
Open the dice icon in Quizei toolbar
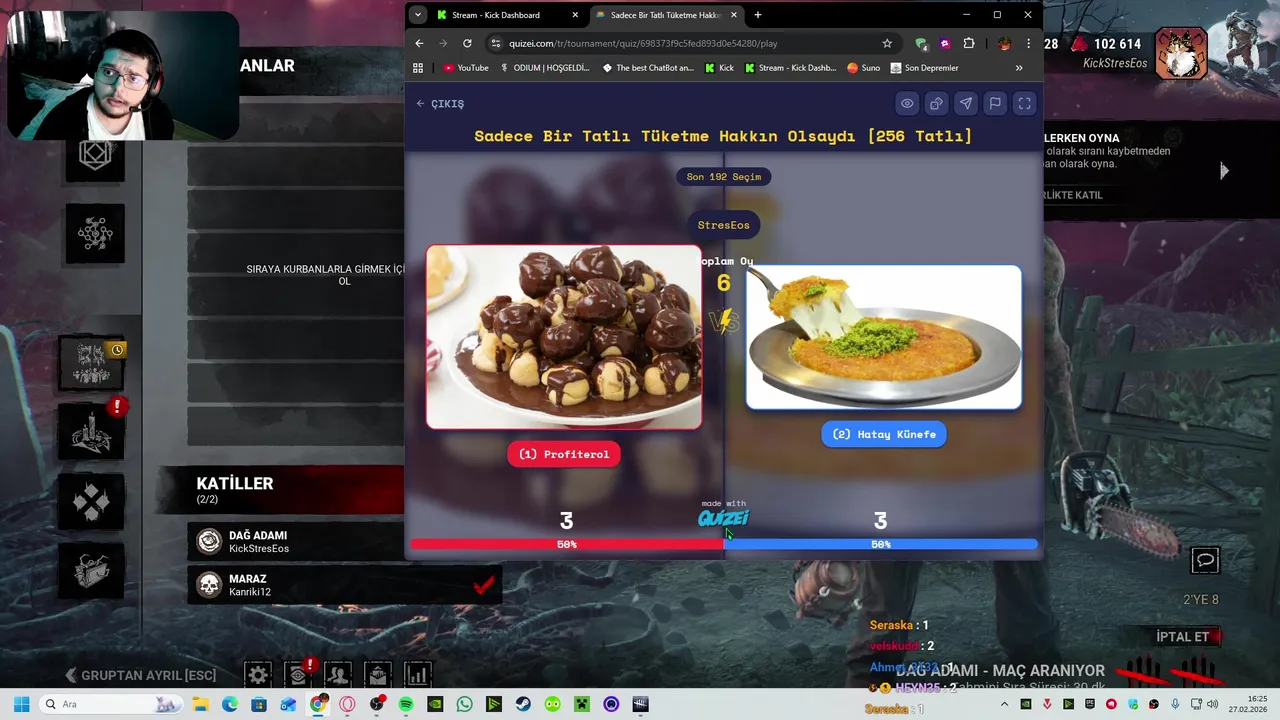tap(936, 103)
